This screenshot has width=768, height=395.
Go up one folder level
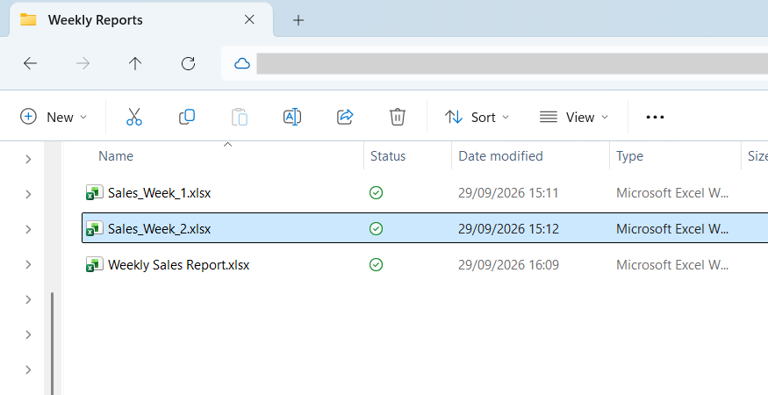coord(135,63)
